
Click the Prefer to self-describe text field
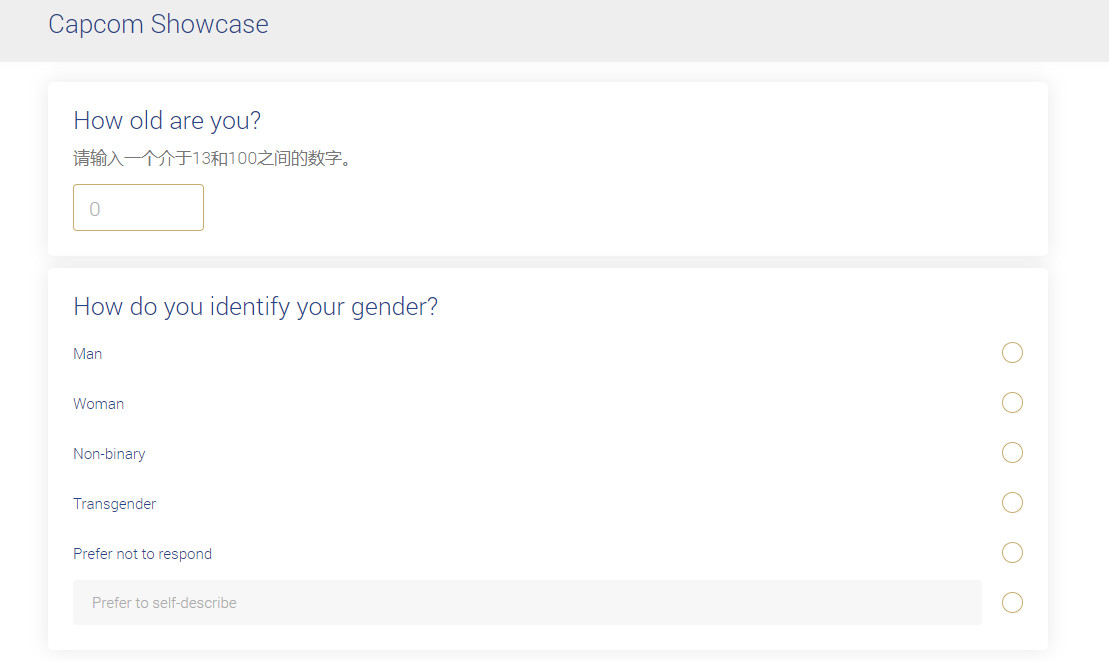coord(527,603)
